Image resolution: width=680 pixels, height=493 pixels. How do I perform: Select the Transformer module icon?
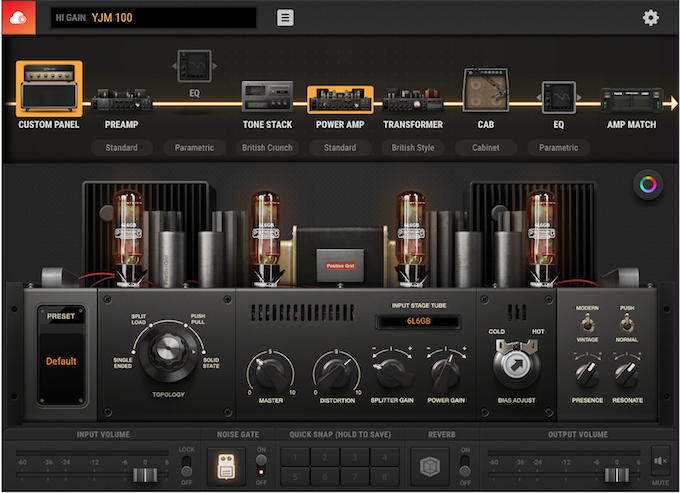pyautogui.click(x=413, y=99)
